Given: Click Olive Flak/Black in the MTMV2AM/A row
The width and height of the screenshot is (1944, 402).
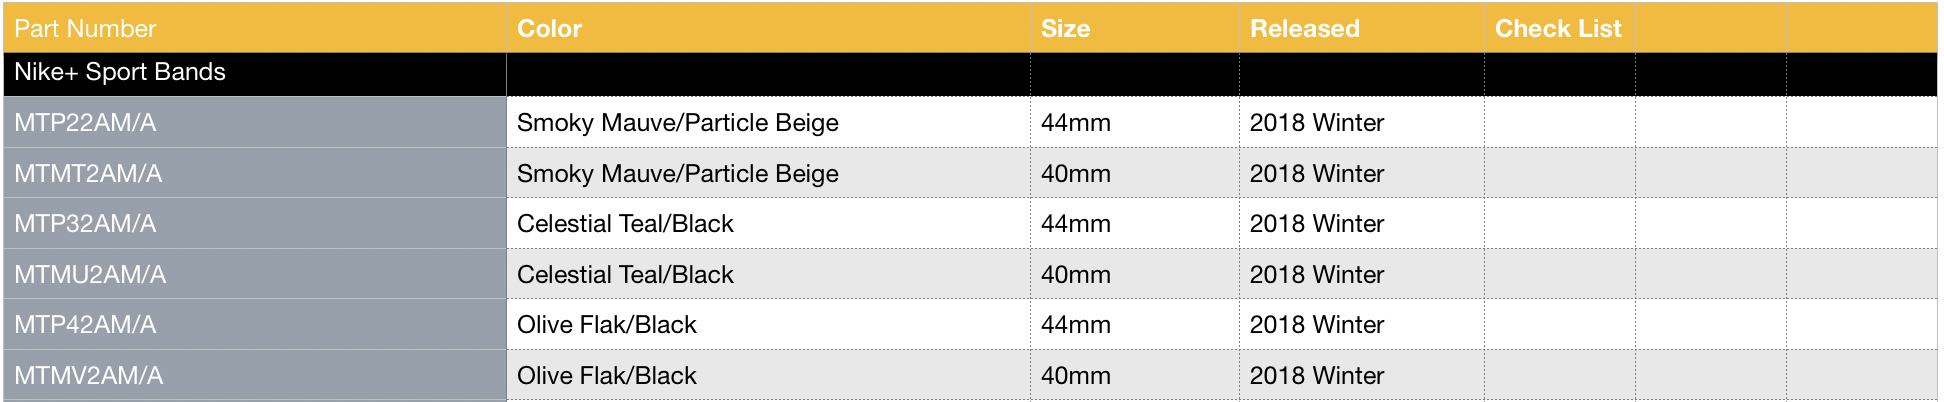Looking at the screenshot, I should coord(606,376).
